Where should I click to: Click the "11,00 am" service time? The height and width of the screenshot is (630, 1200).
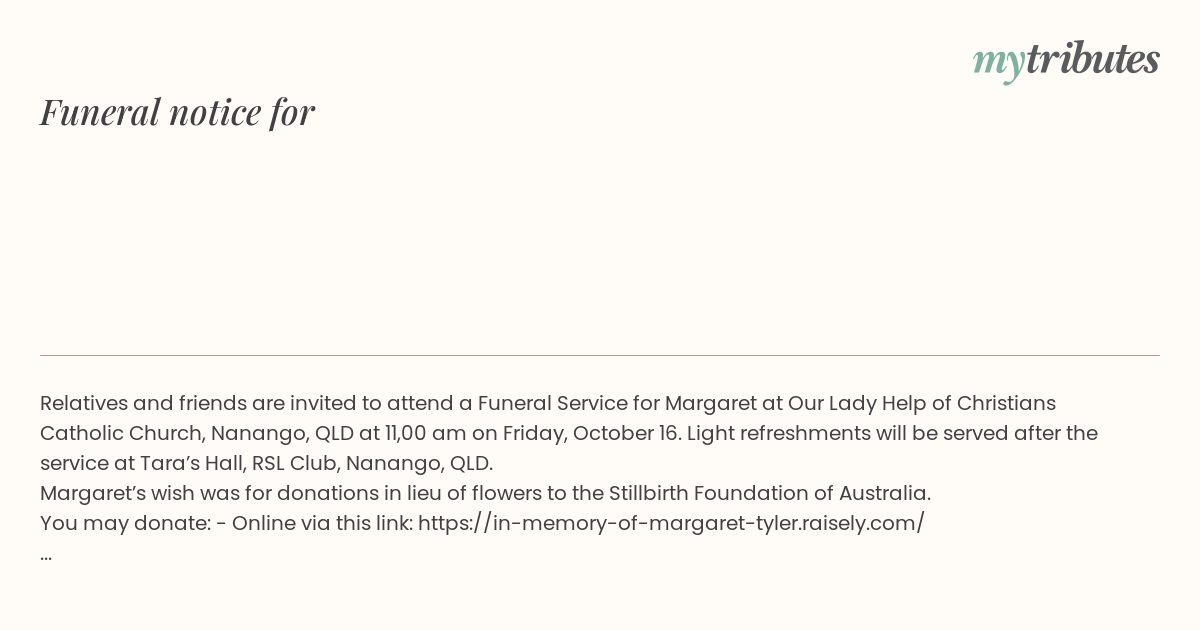428,433
